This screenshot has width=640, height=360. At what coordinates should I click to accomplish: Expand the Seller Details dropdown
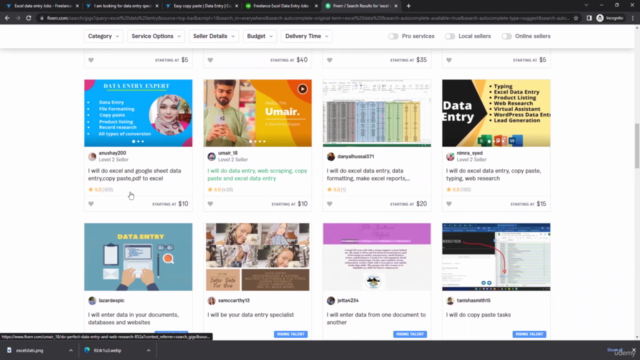coord(214,36)
